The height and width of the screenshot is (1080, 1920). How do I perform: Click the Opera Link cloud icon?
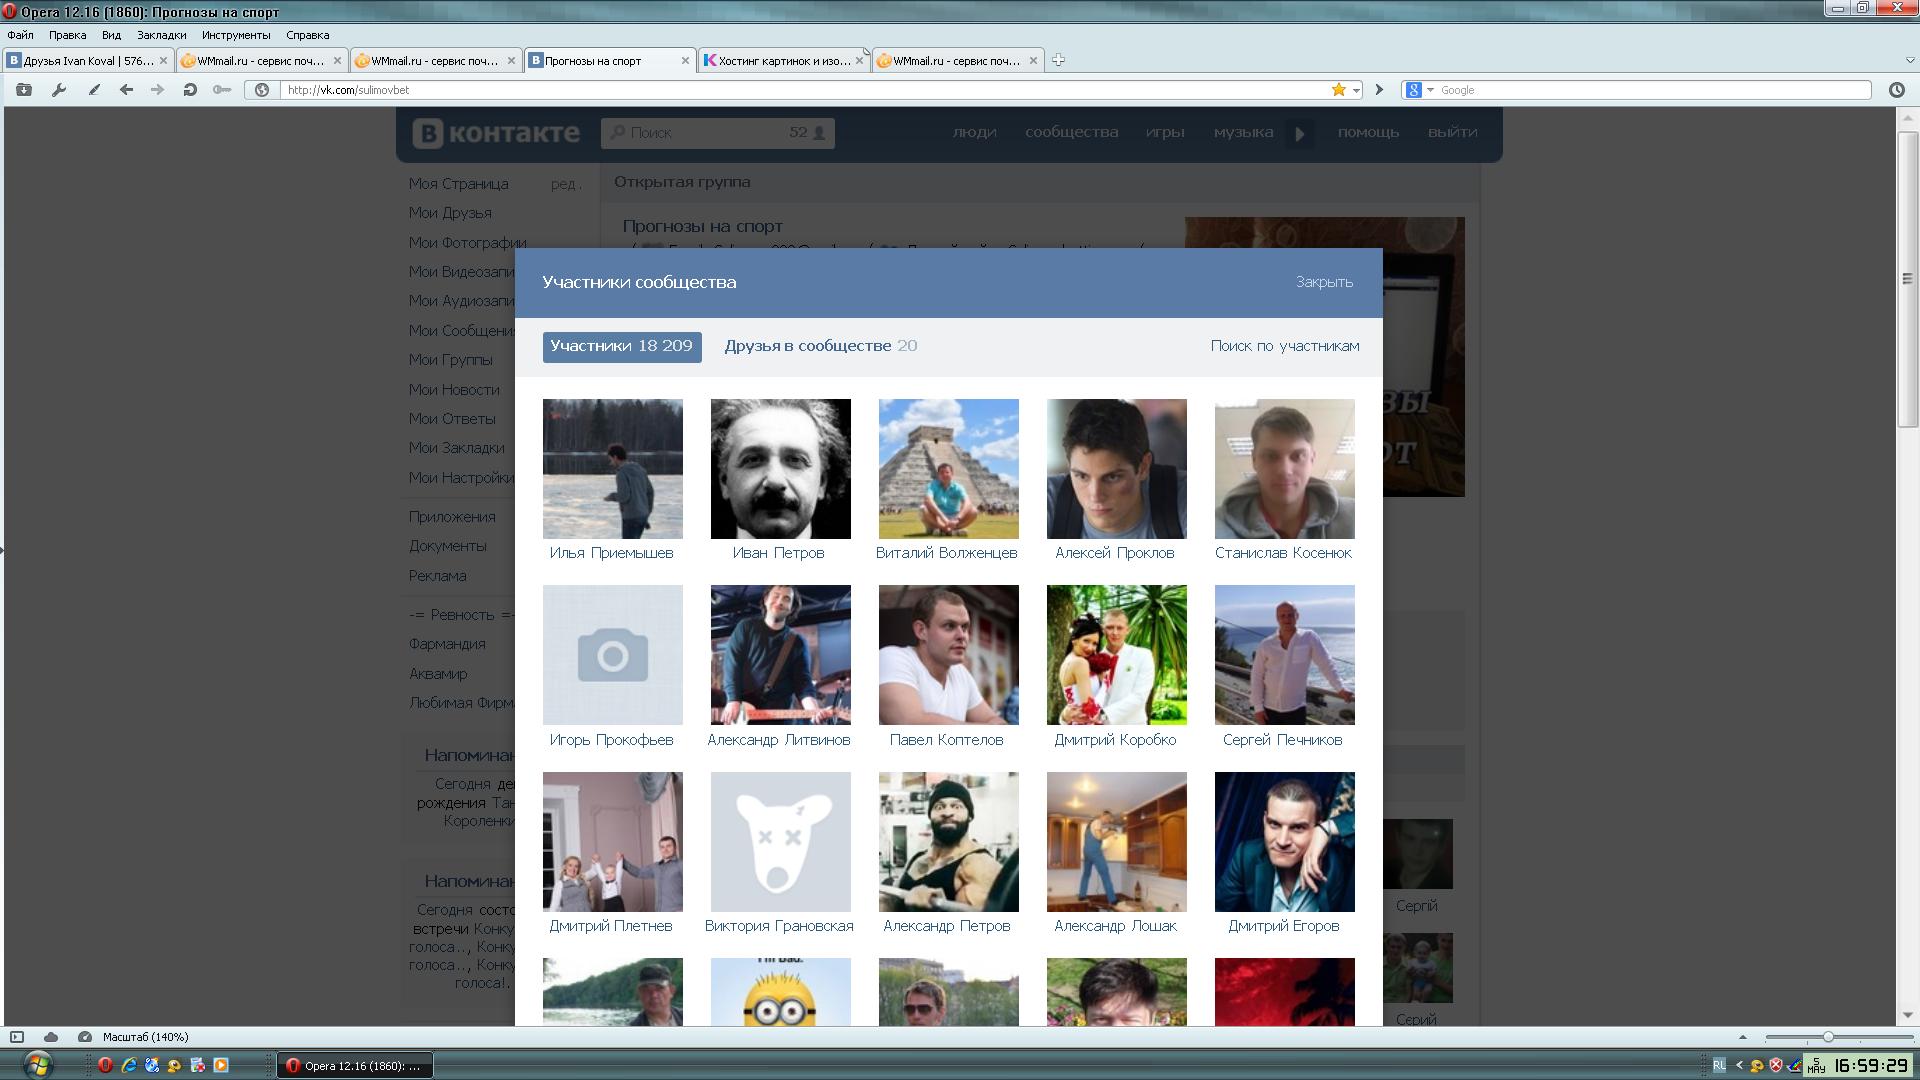(51, 1037)
